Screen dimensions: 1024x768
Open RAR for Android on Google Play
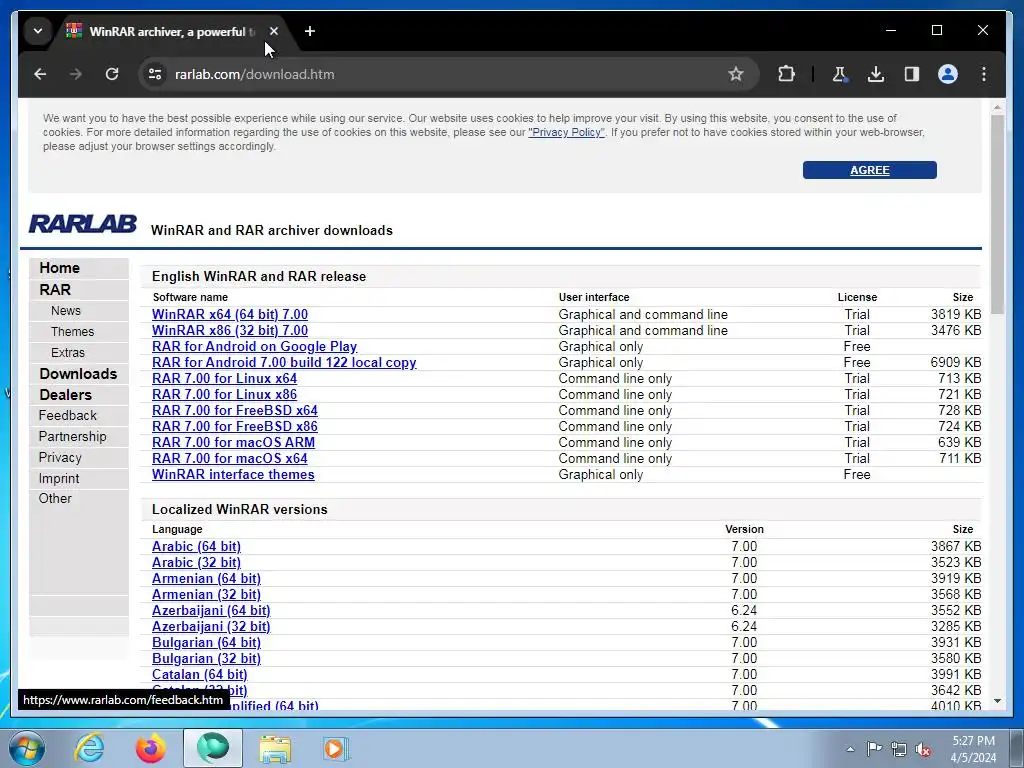click(255, 347)
